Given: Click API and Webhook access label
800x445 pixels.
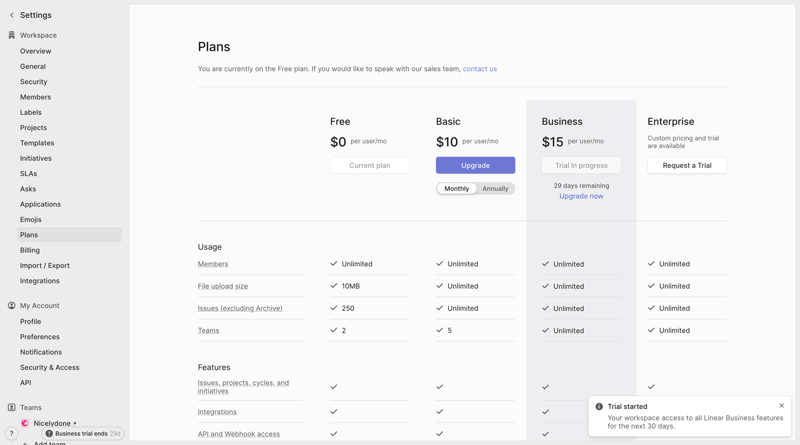Looking at the screenshot, I should coord(239,434).
